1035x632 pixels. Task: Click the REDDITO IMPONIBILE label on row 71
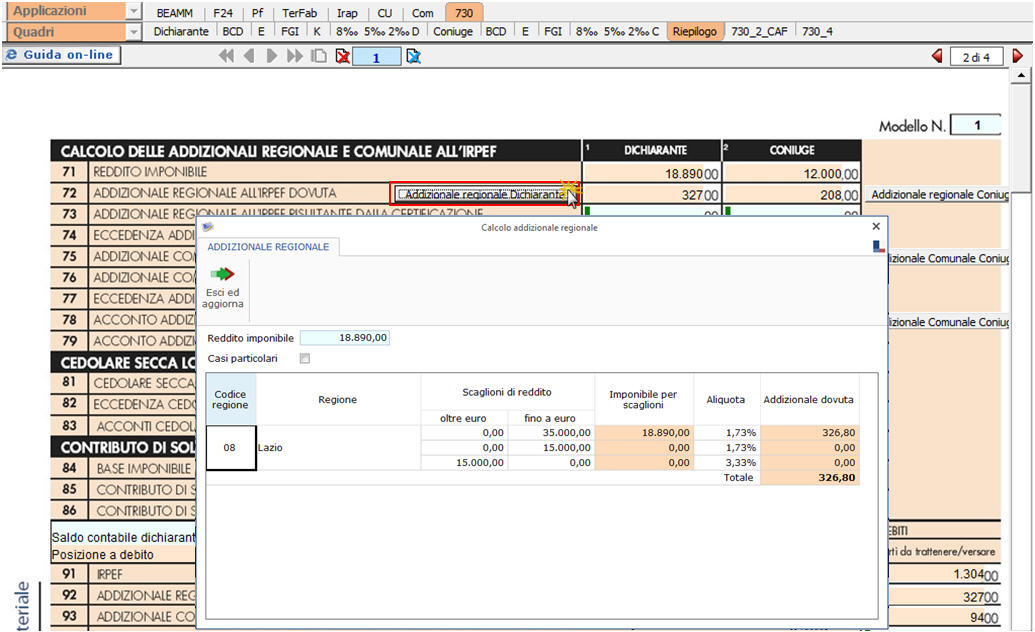tap(150, 172)
